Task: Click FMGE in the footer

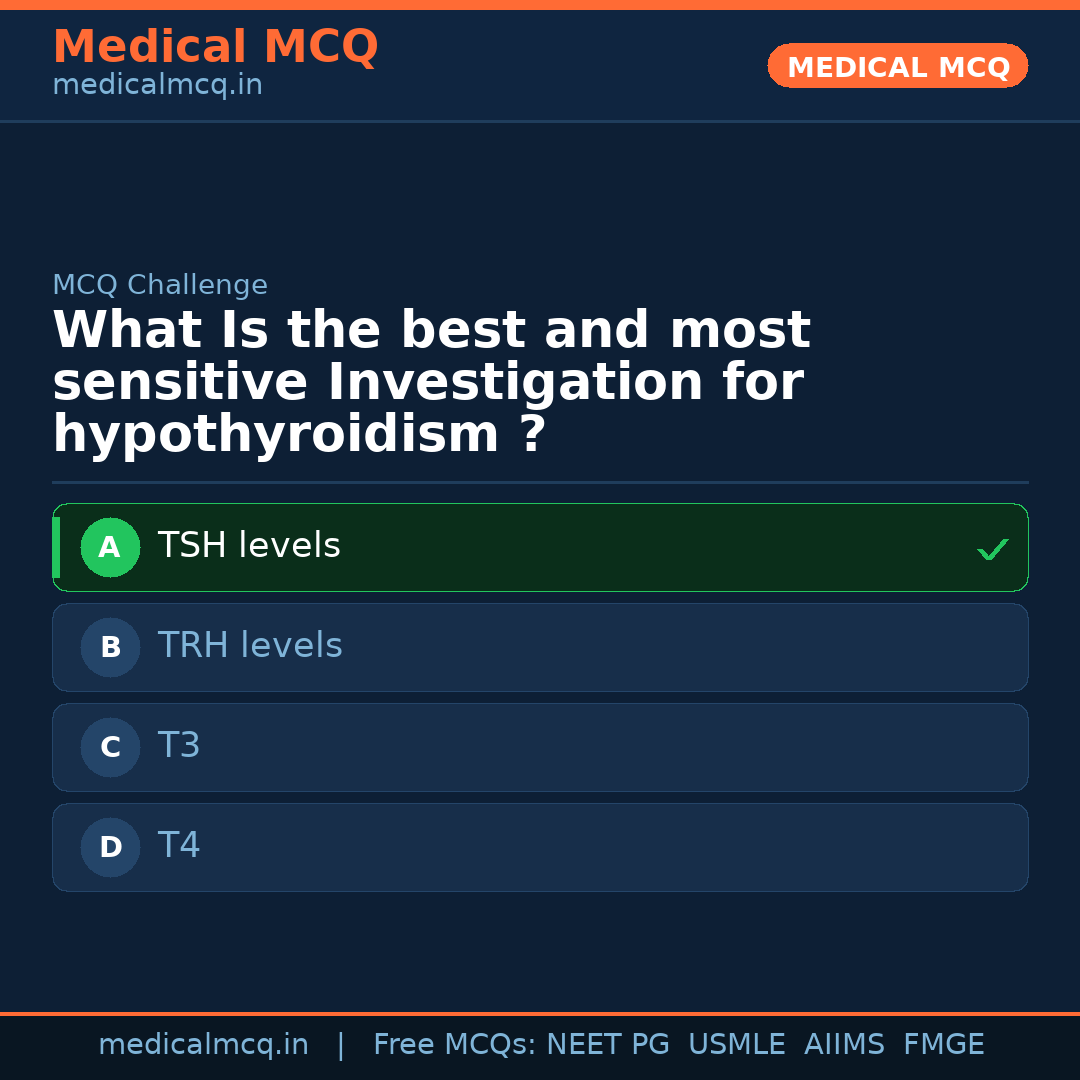Action: (943, 1045)
